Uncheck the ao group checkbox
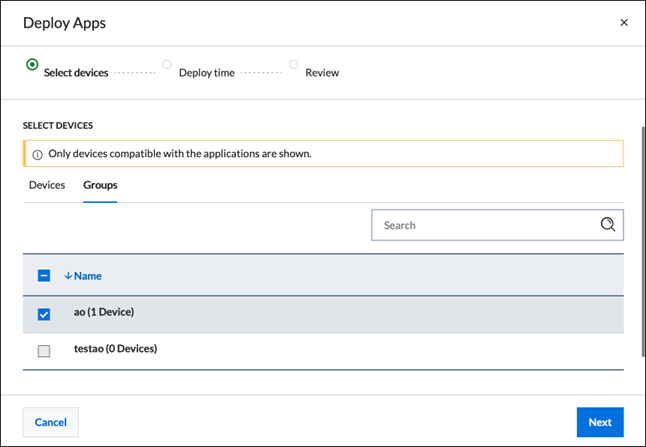The image size is (646, 447). [x=44, y=314]
